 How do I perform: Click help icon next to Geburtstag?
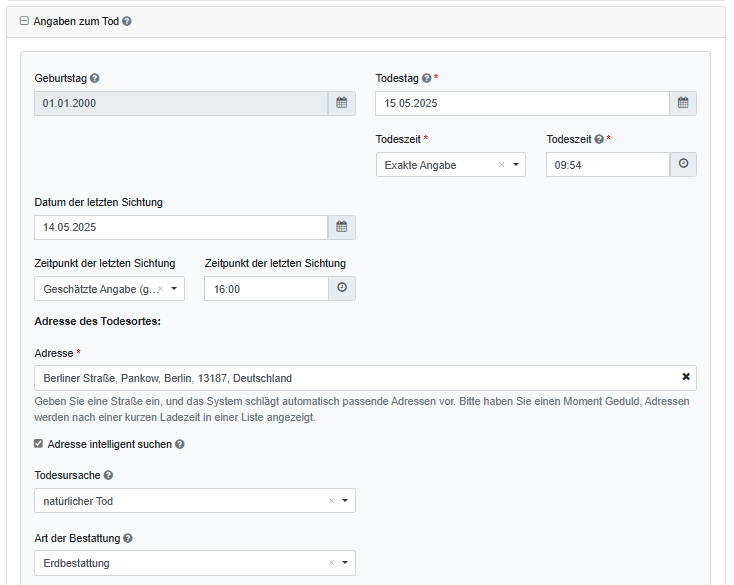pyautogui.click(x=95, y=78)
